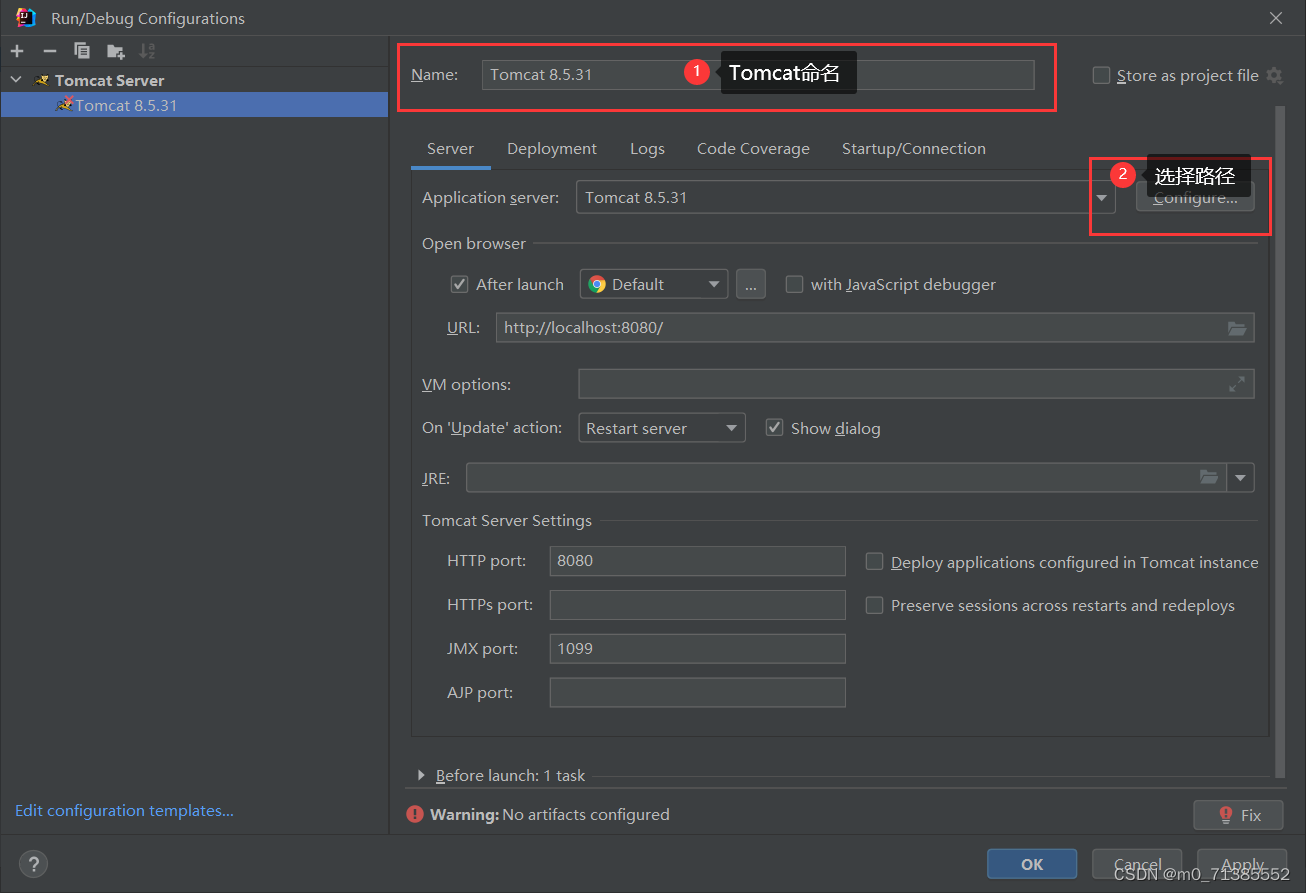The height and width of the screenshot is (893, 1306).
Task: Click the Apply button
Action: tap(1242, 865)
